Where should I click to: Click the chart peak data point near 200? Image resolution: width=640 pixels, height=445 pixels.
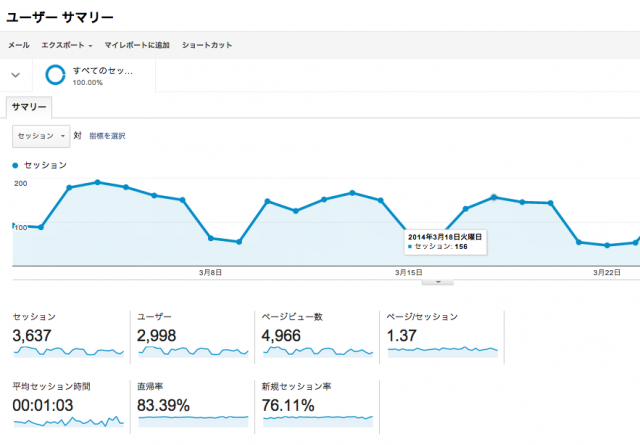click(x=98, y=182)
